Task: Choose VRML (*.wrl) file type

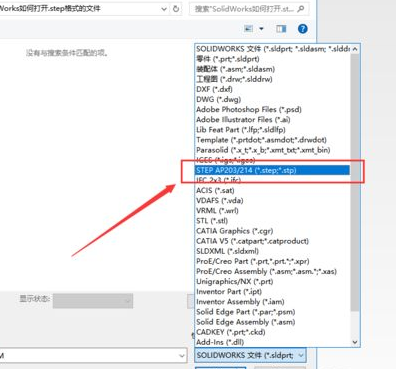Action: [272, 211]
